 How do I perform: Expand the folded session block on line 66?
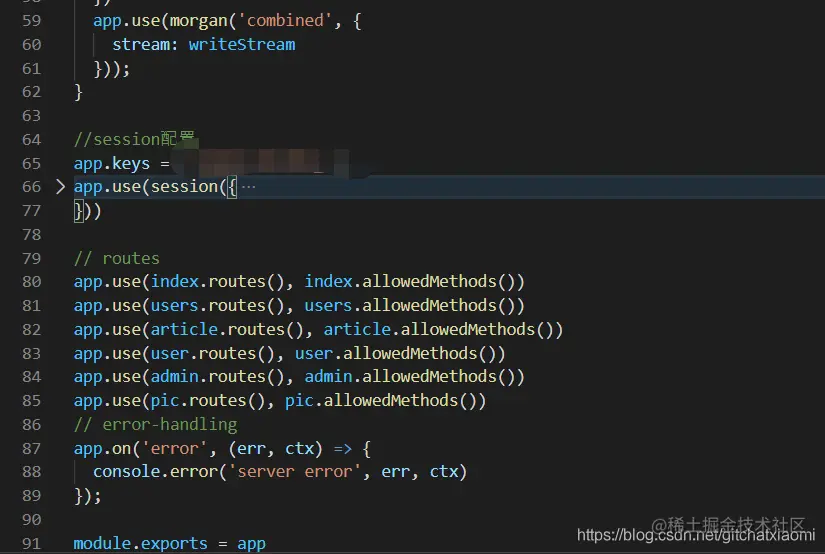[x=61, y=187]
